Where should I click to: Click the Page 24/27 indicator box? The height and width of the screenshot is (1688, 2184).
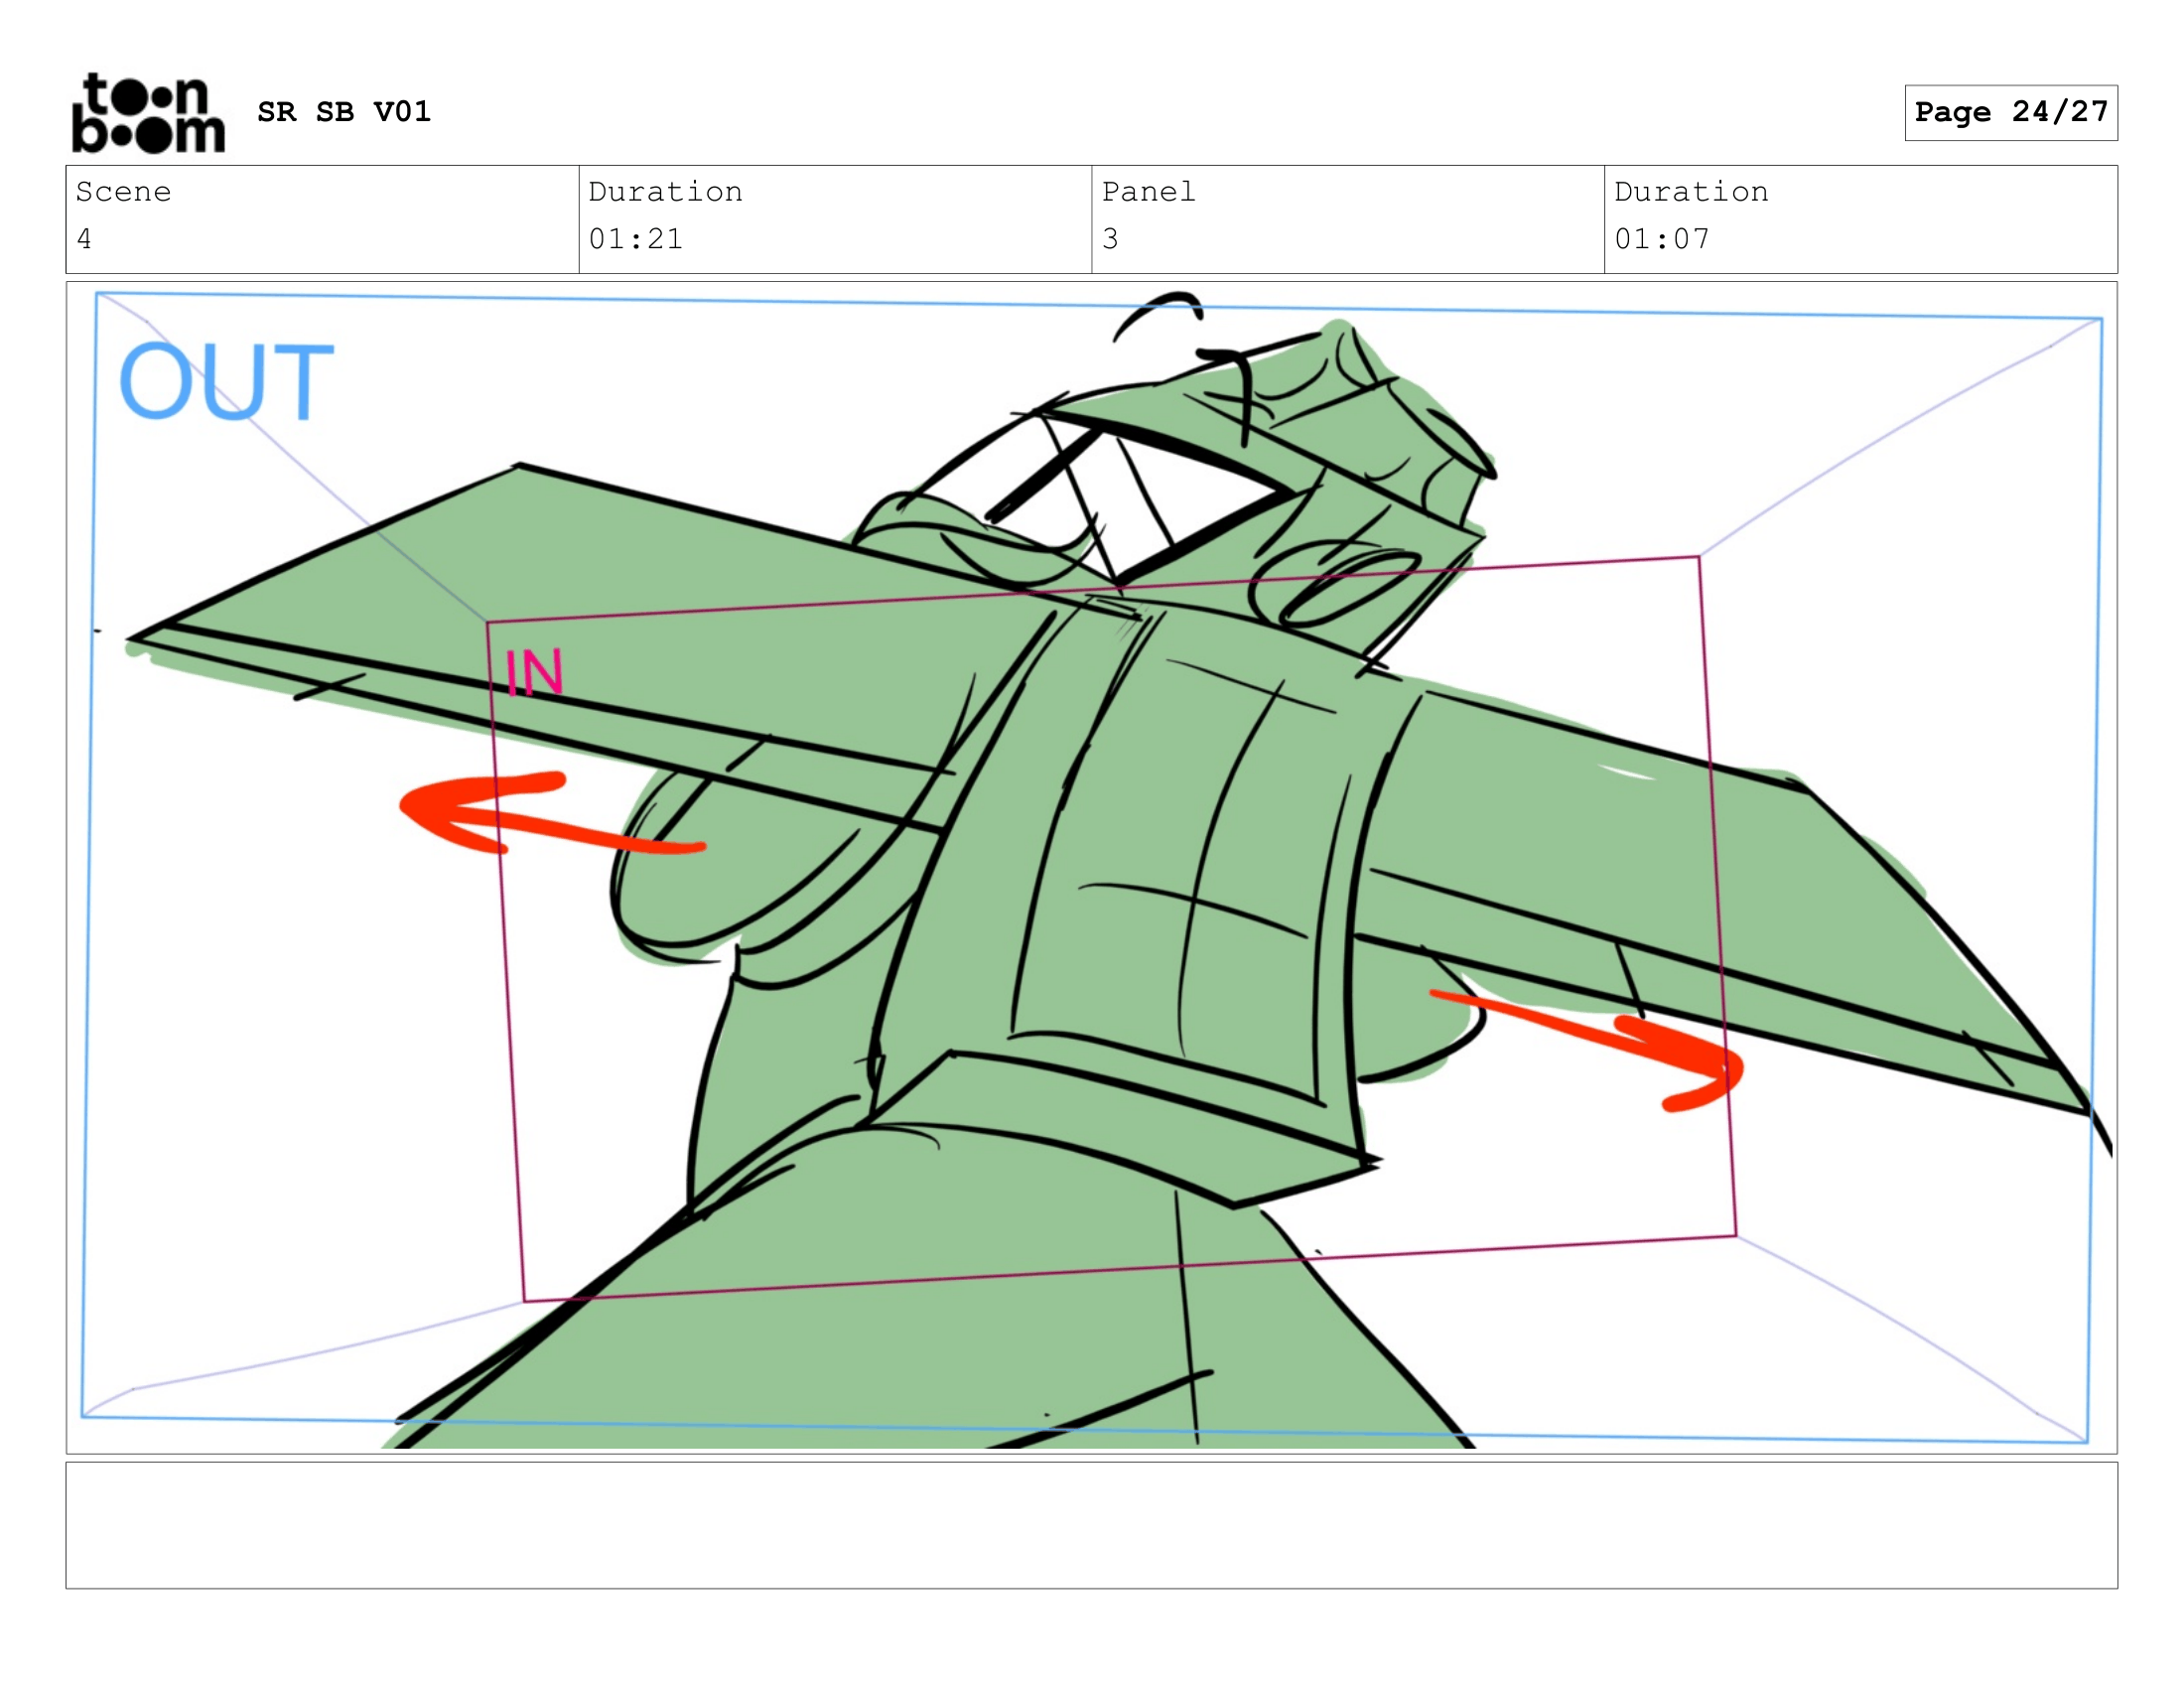click(2010, 112)
